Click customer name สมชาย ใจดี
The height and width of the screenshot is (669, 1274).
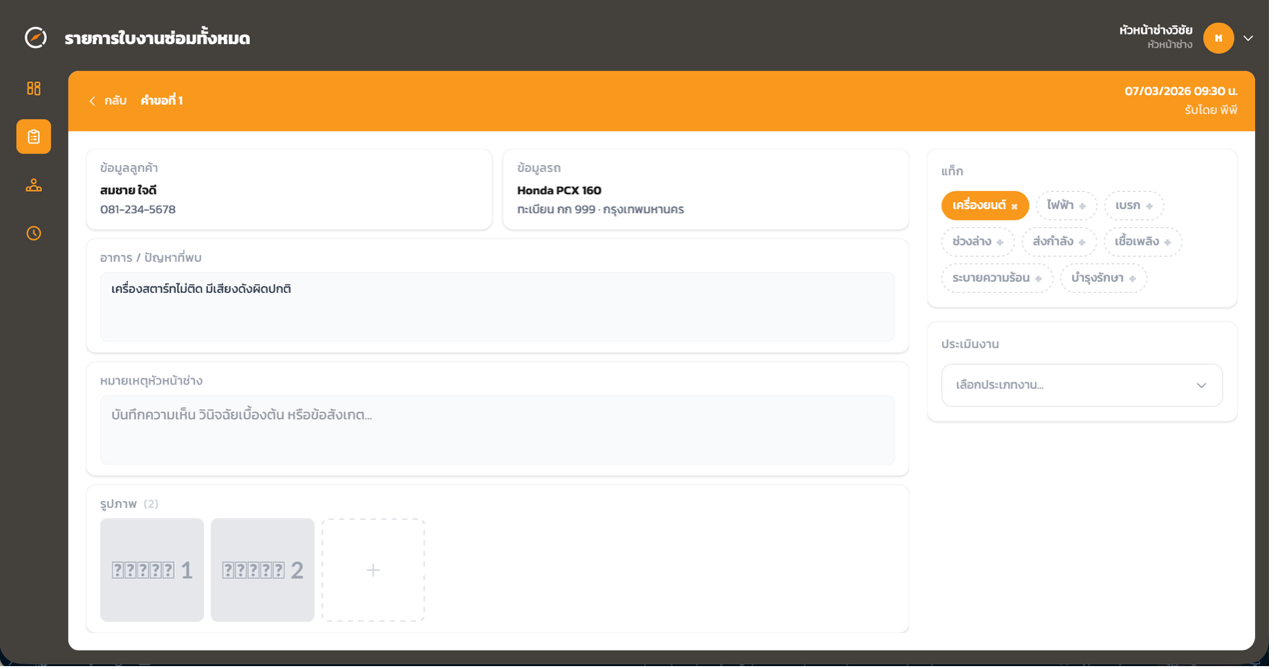[129, 191]
